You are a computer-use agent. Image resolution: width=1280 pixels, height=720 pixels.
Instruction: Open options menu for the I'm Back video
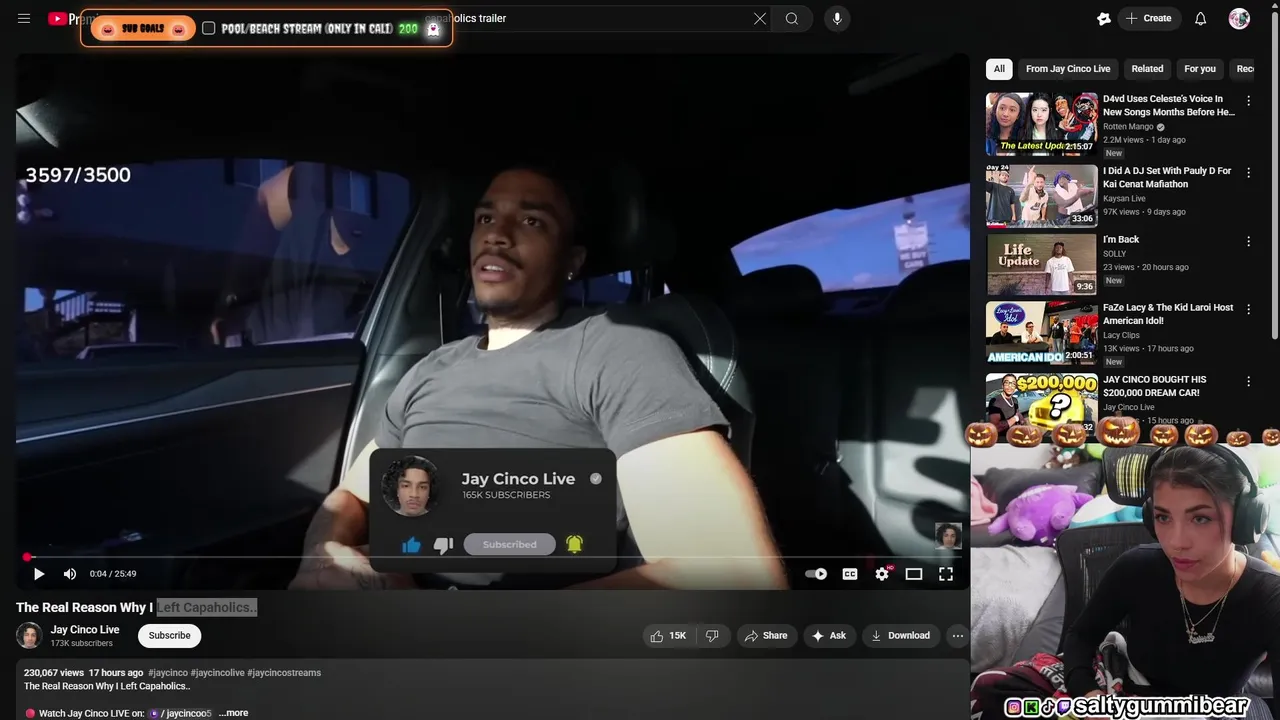tap(1248, 241)
